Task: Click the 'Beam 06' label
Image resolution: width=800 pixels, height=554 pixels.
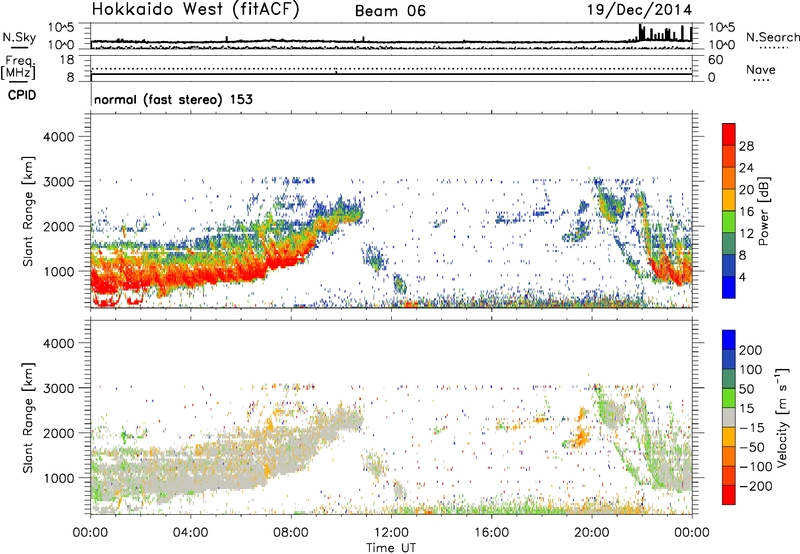Action: click(x=390, y=11)
